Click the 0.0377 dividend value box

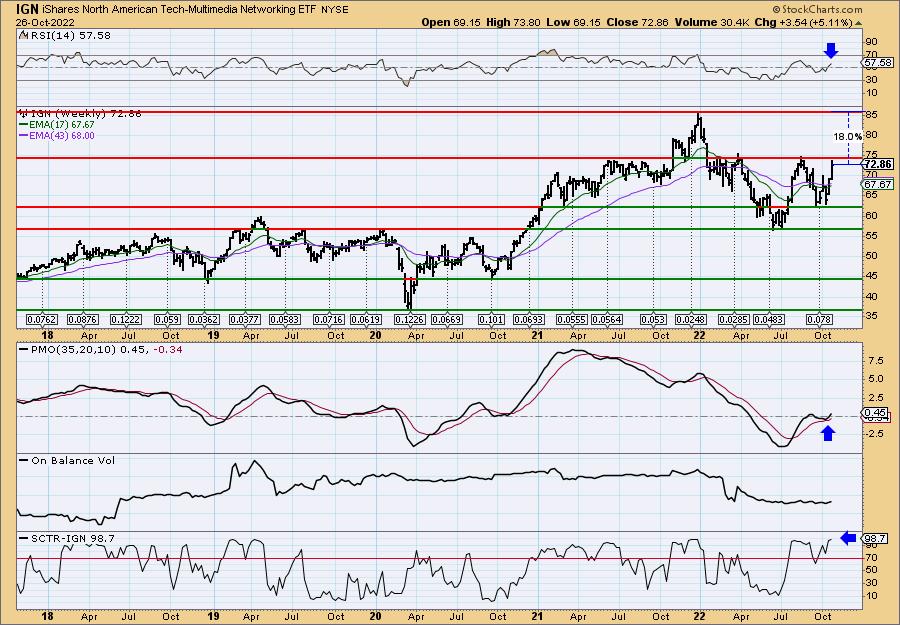click(245, 319)
